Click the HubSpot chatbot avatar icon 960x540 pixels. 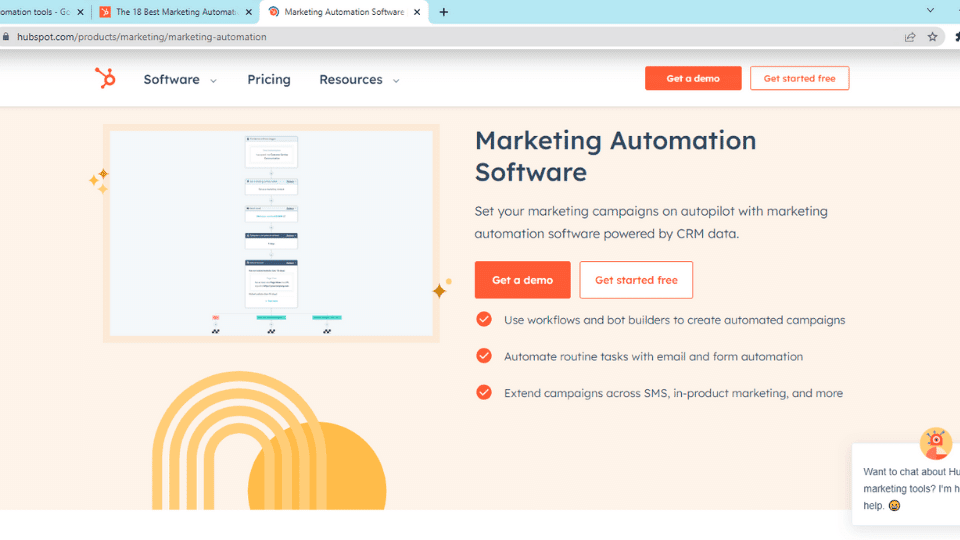coord(936,443)
